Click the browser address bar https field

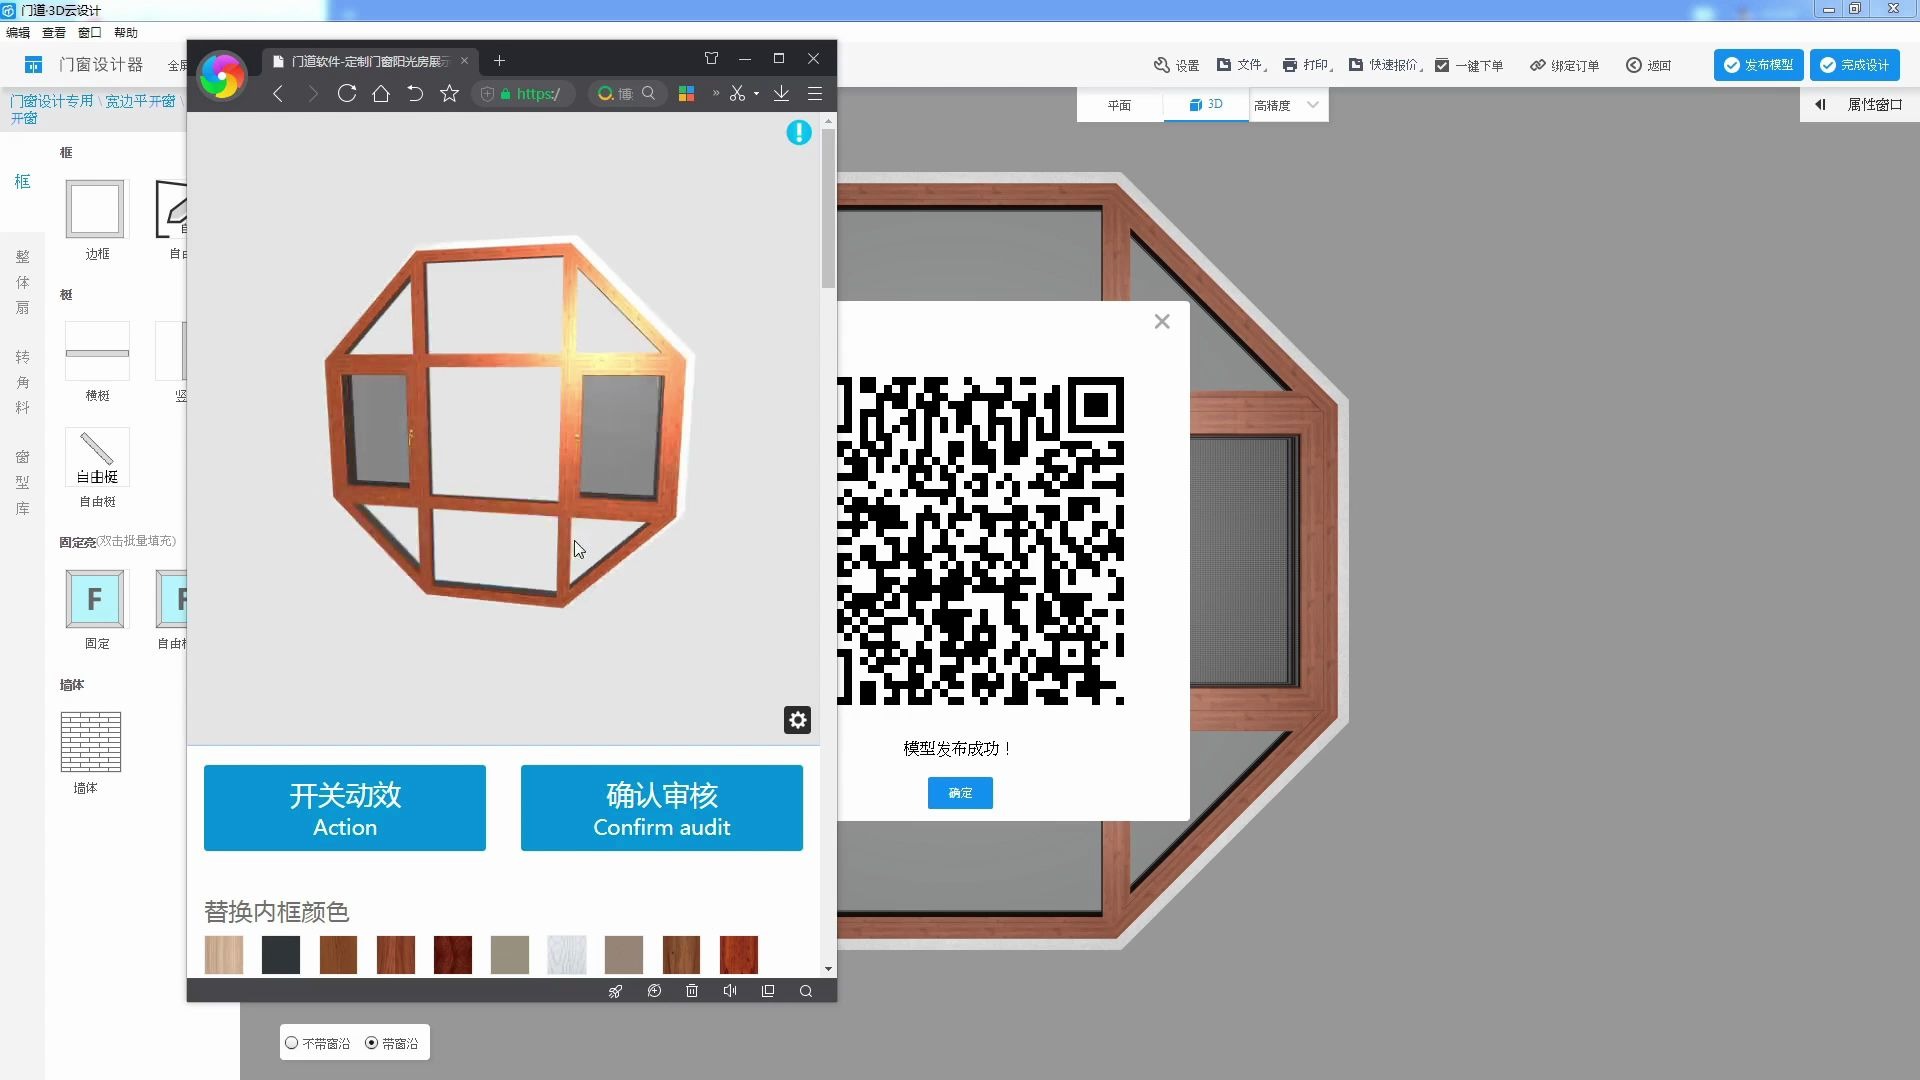(523, 93)
